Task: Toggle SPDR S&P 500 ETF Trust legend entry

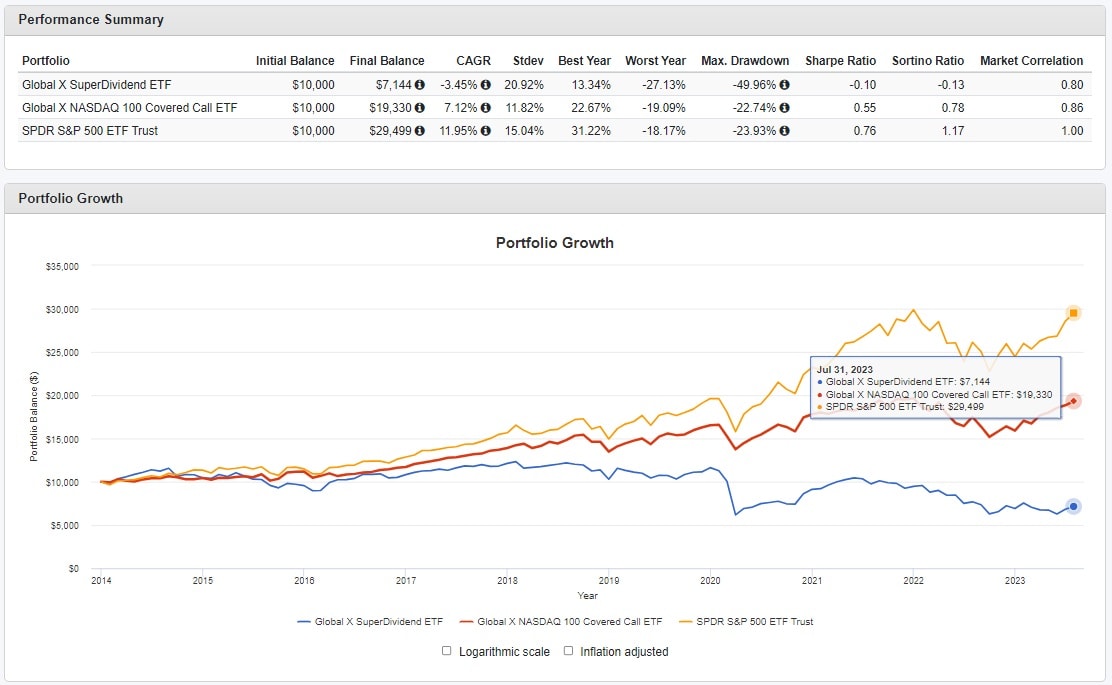Action: (x=746, y=622)
